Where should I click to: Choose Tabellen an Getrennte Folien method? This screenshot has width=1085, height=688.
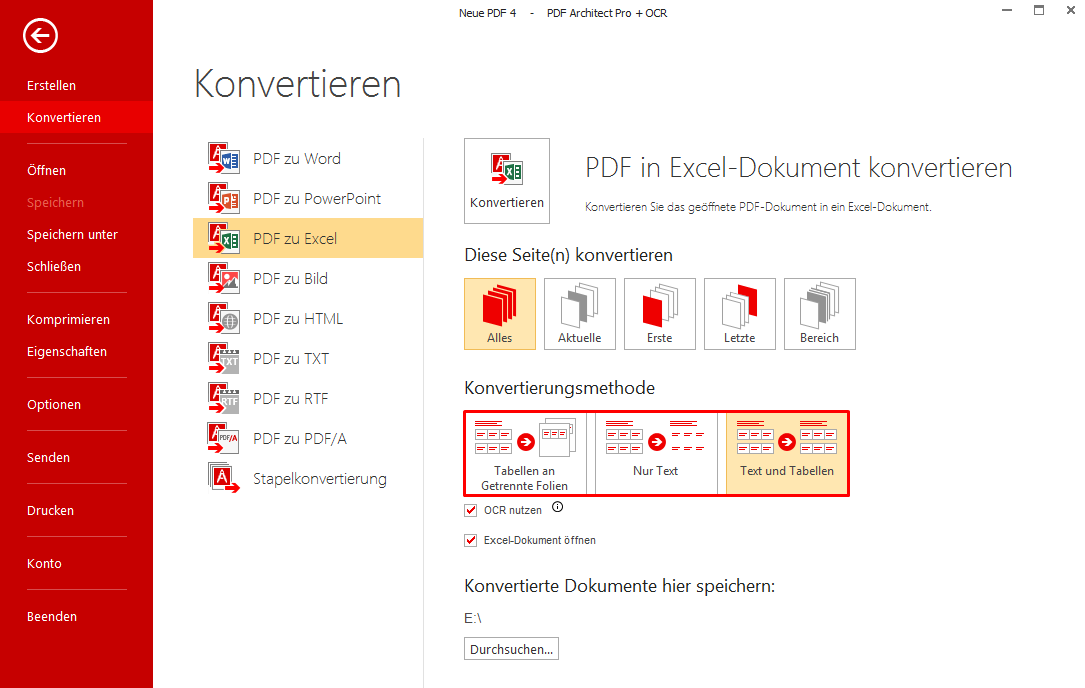[525, 453]
